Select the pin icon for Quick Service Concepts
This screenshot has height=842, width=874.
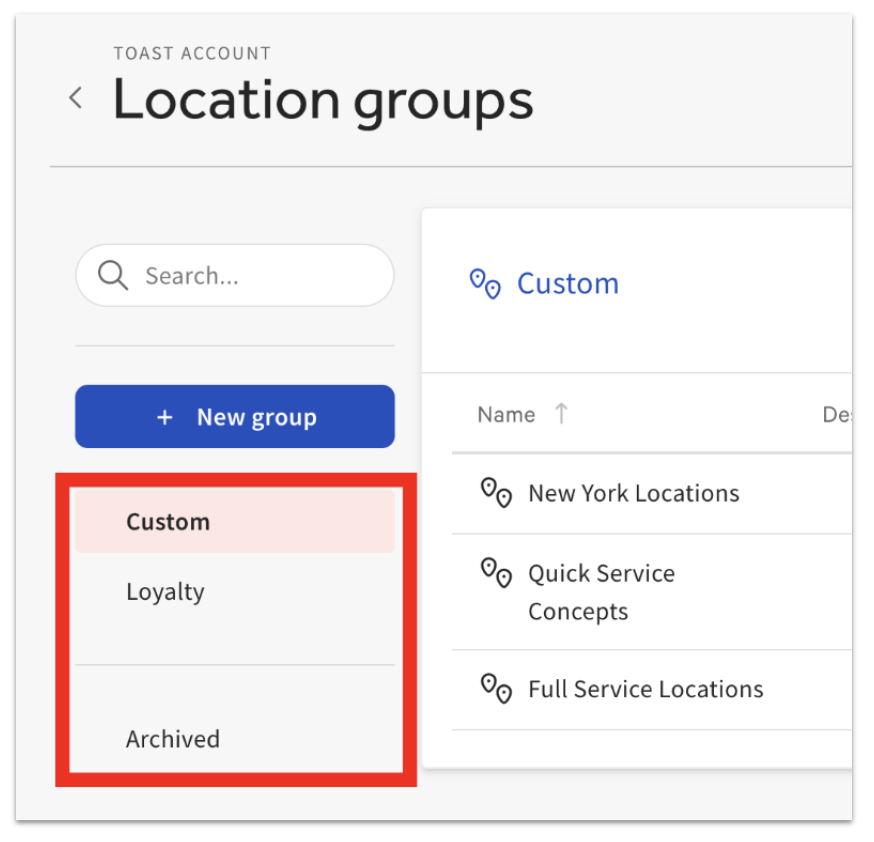click(496, 574)
